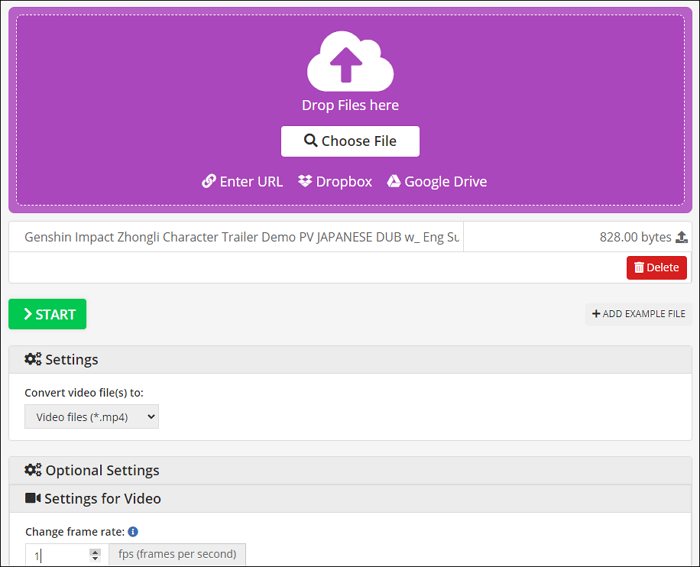Increase frame rate with up arrow
Image resolution: width=700 pixels, height=567 pixels.
coord(95,551)
